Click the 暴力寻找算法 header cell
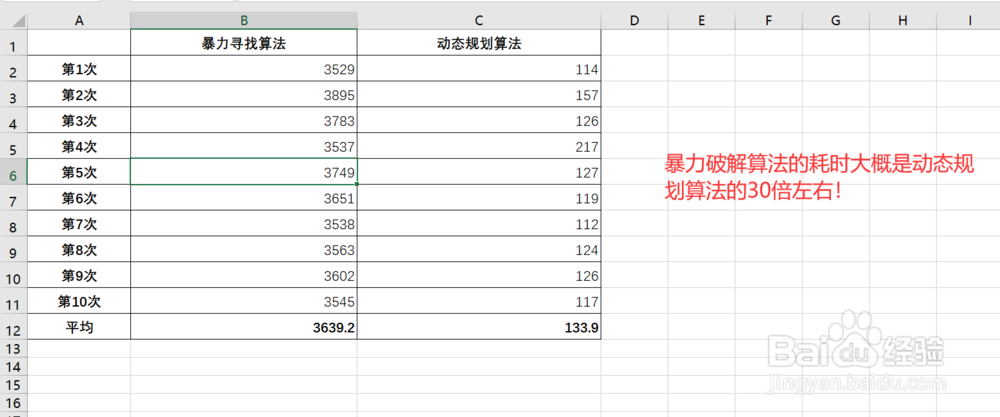This screenshot has height=417, width=1000. (244, 43)
